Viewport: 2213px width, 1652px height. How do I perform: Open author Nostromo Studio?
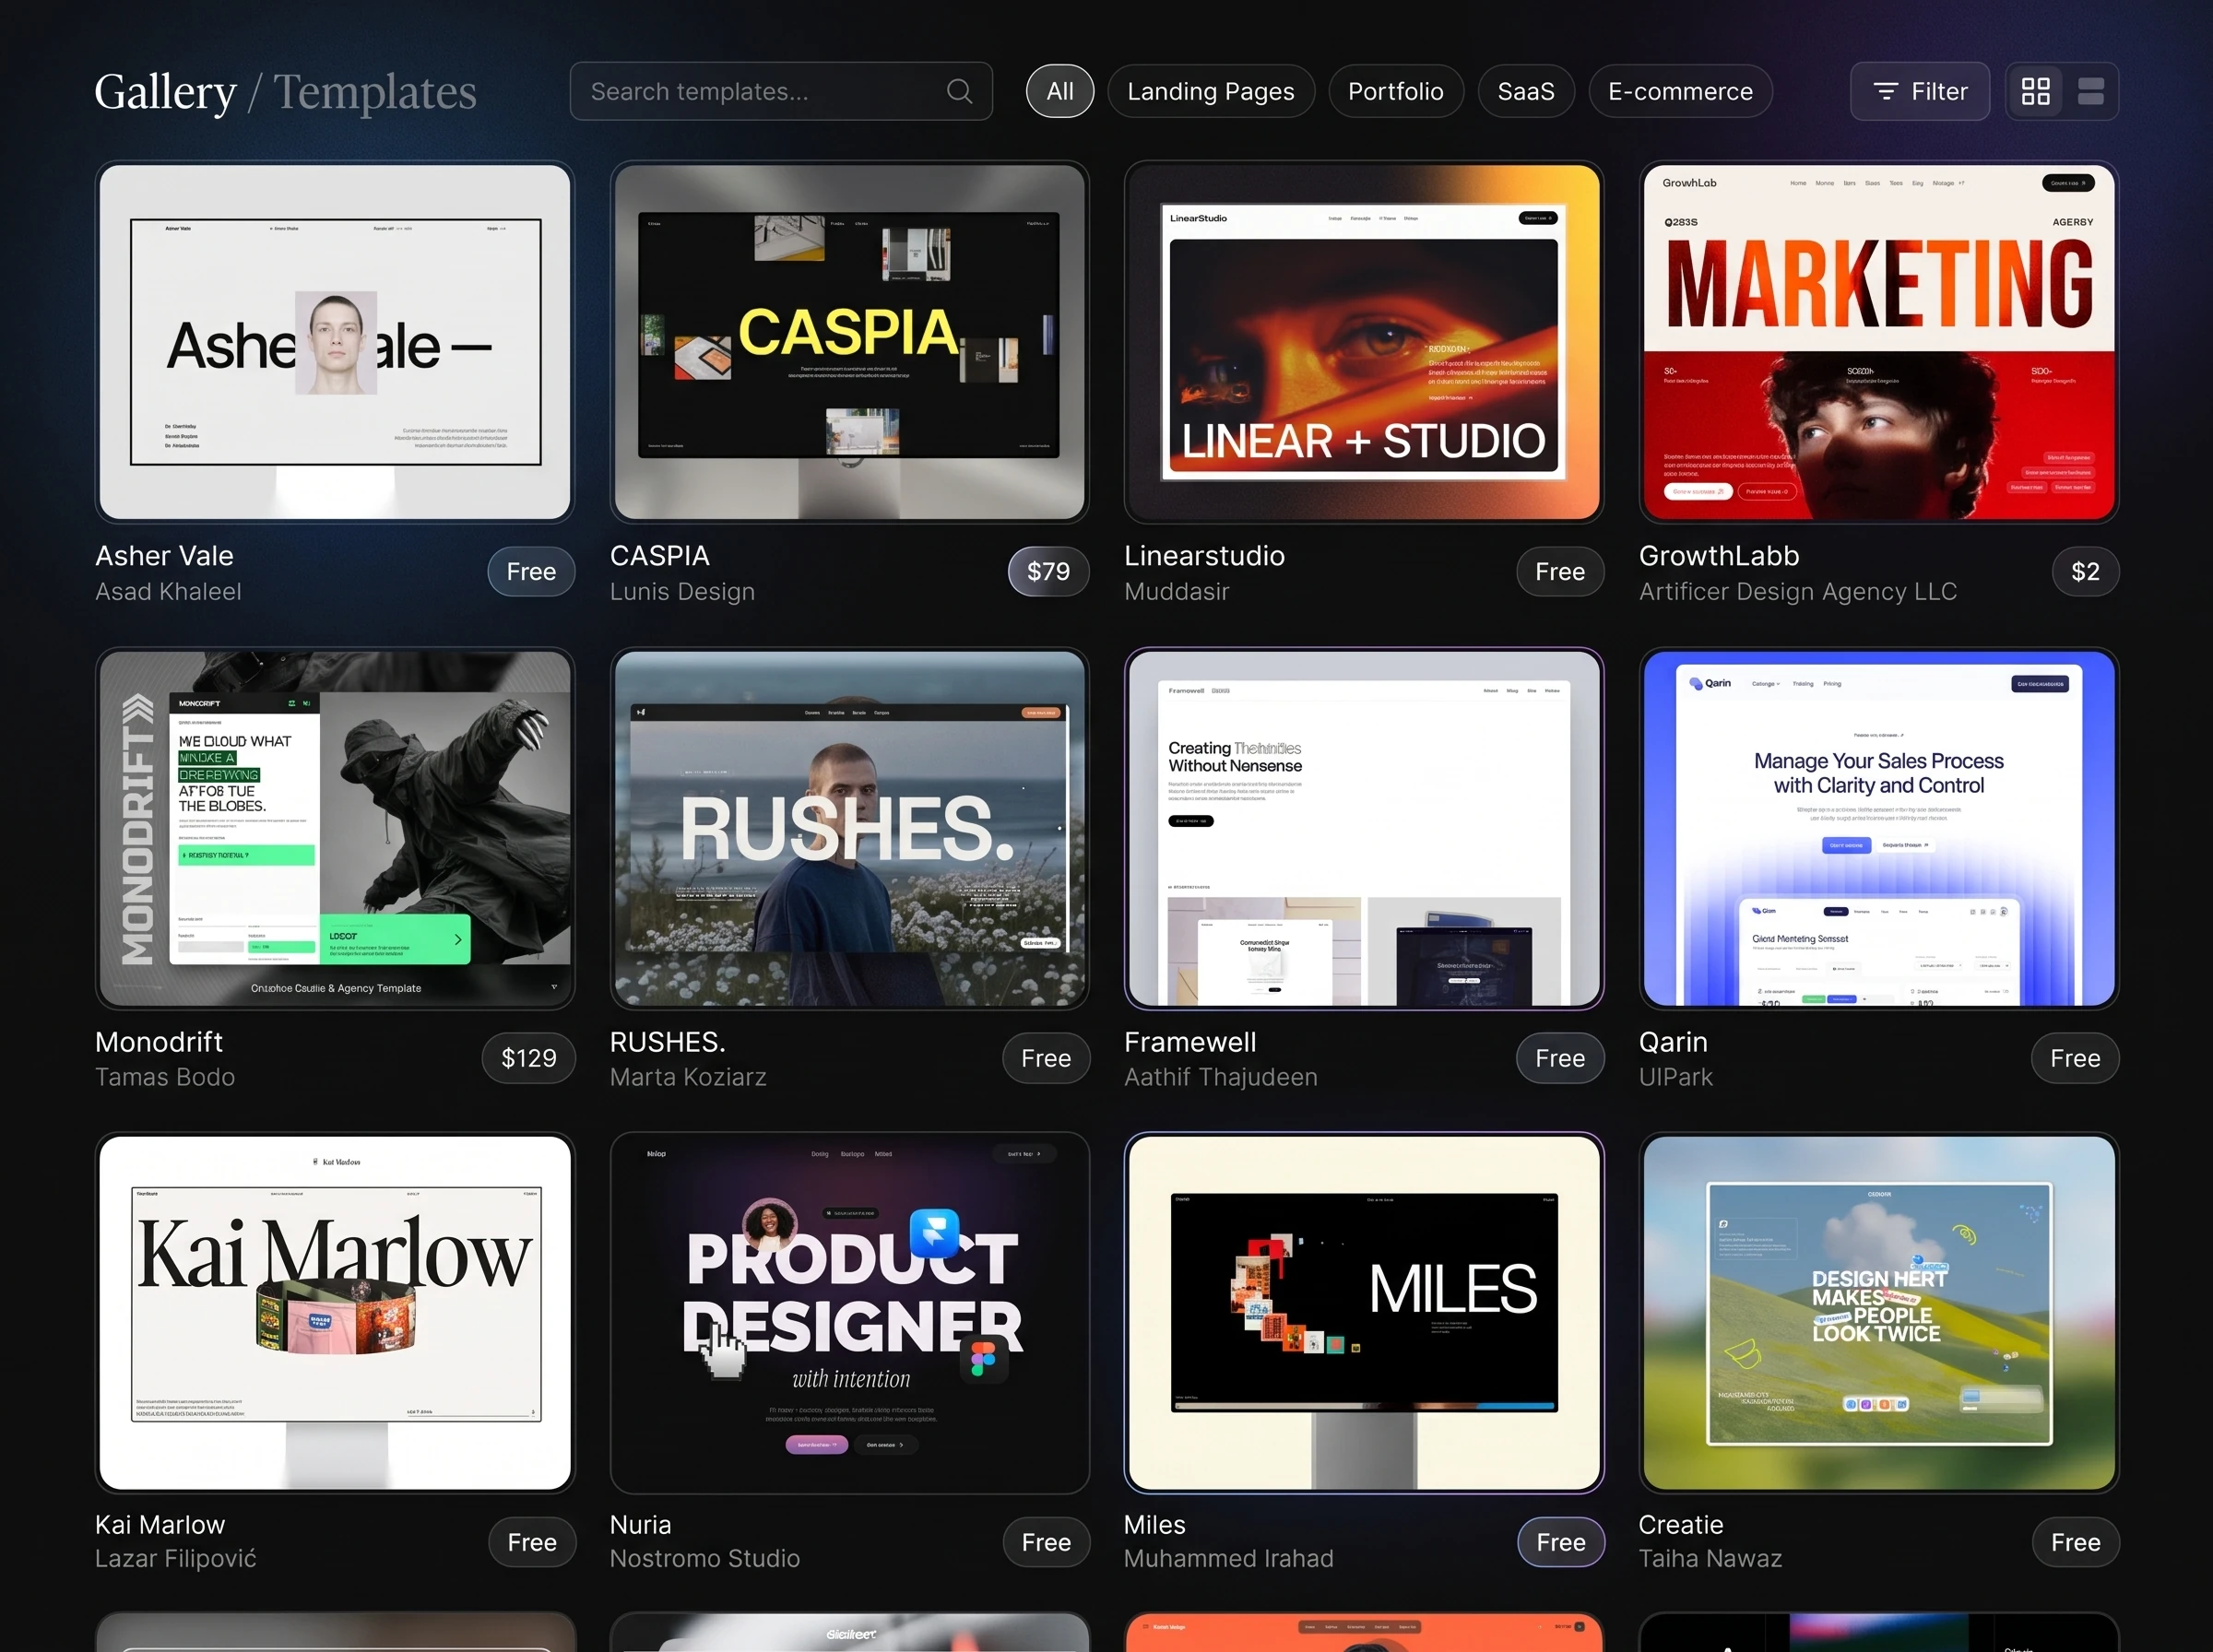pyautogui.click(x=704, y=1558)
